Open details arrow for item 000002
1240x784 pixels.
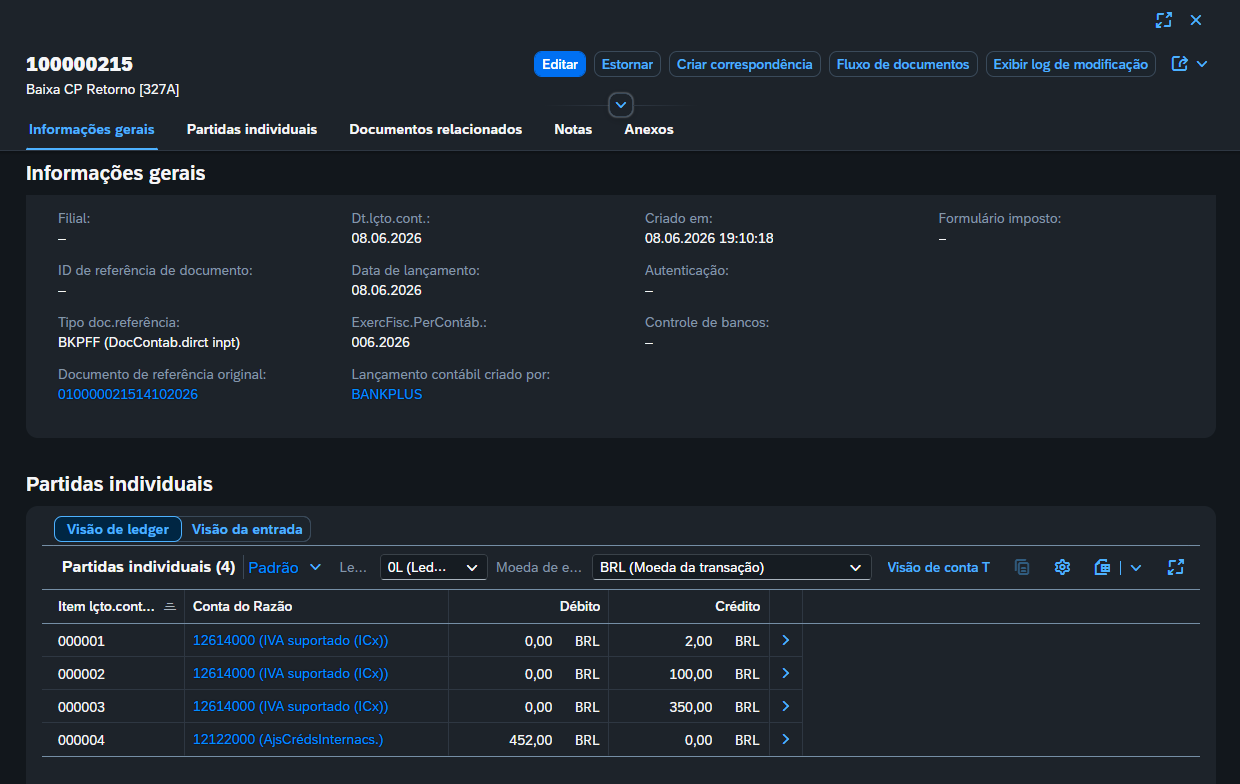[786, 673]
